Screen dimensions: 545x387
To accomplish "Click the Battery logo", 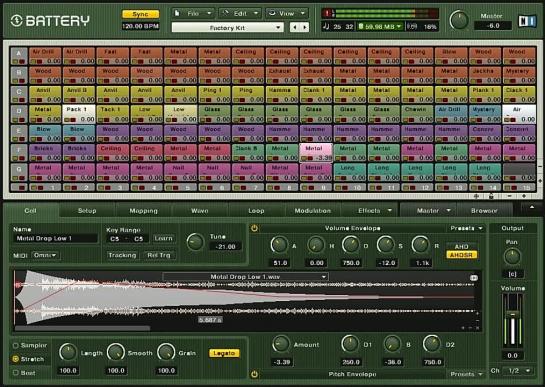I will click(x=50, y=21).
